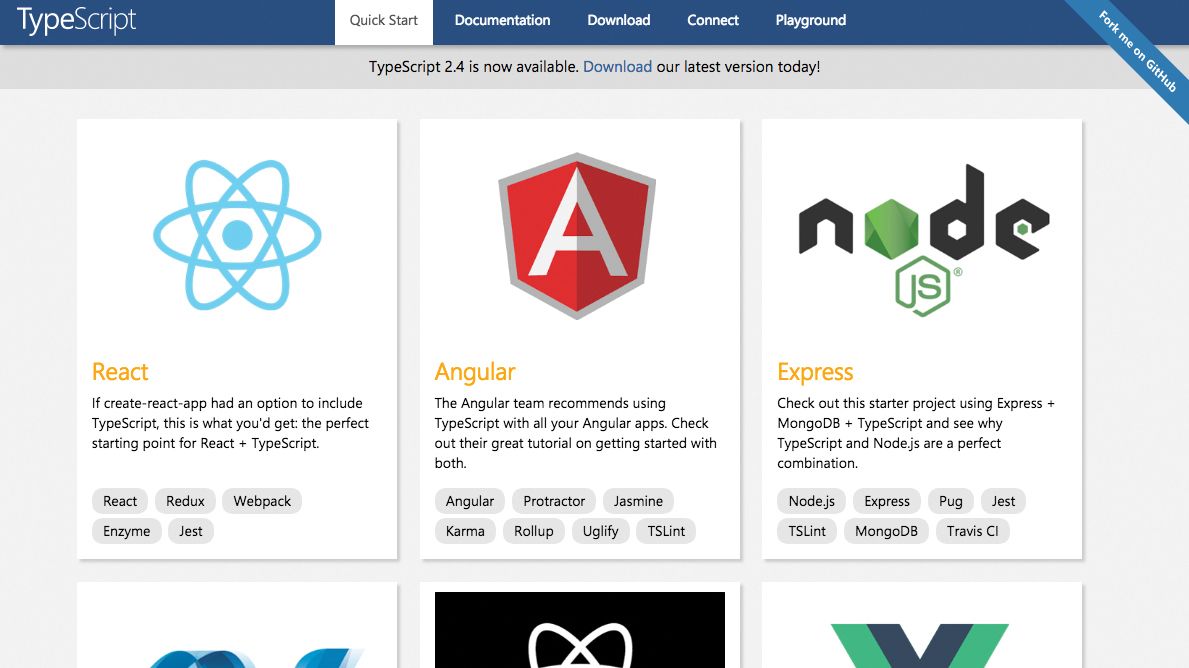Click the Jasmine tag on the Angular card
Viewport: 1189px width, 668px height.
(638, 500)
